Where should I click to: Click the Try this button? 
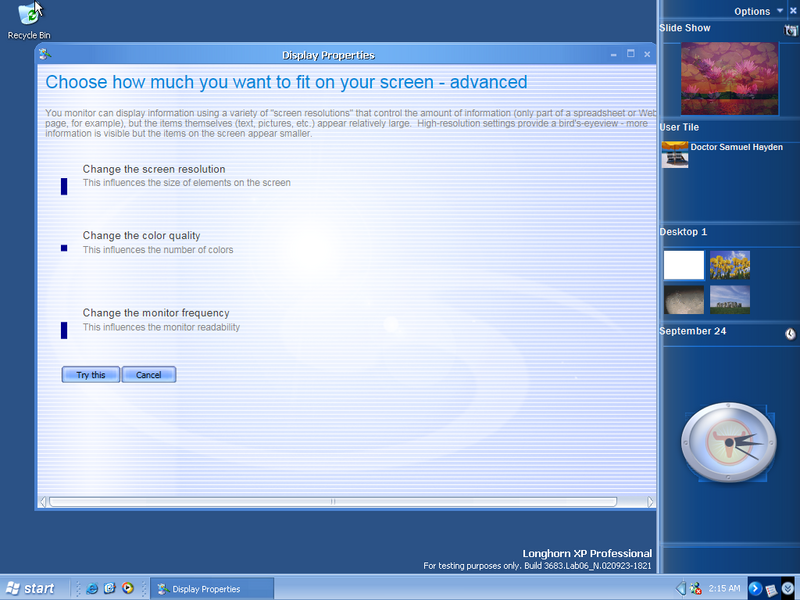[x=91, y=374]
